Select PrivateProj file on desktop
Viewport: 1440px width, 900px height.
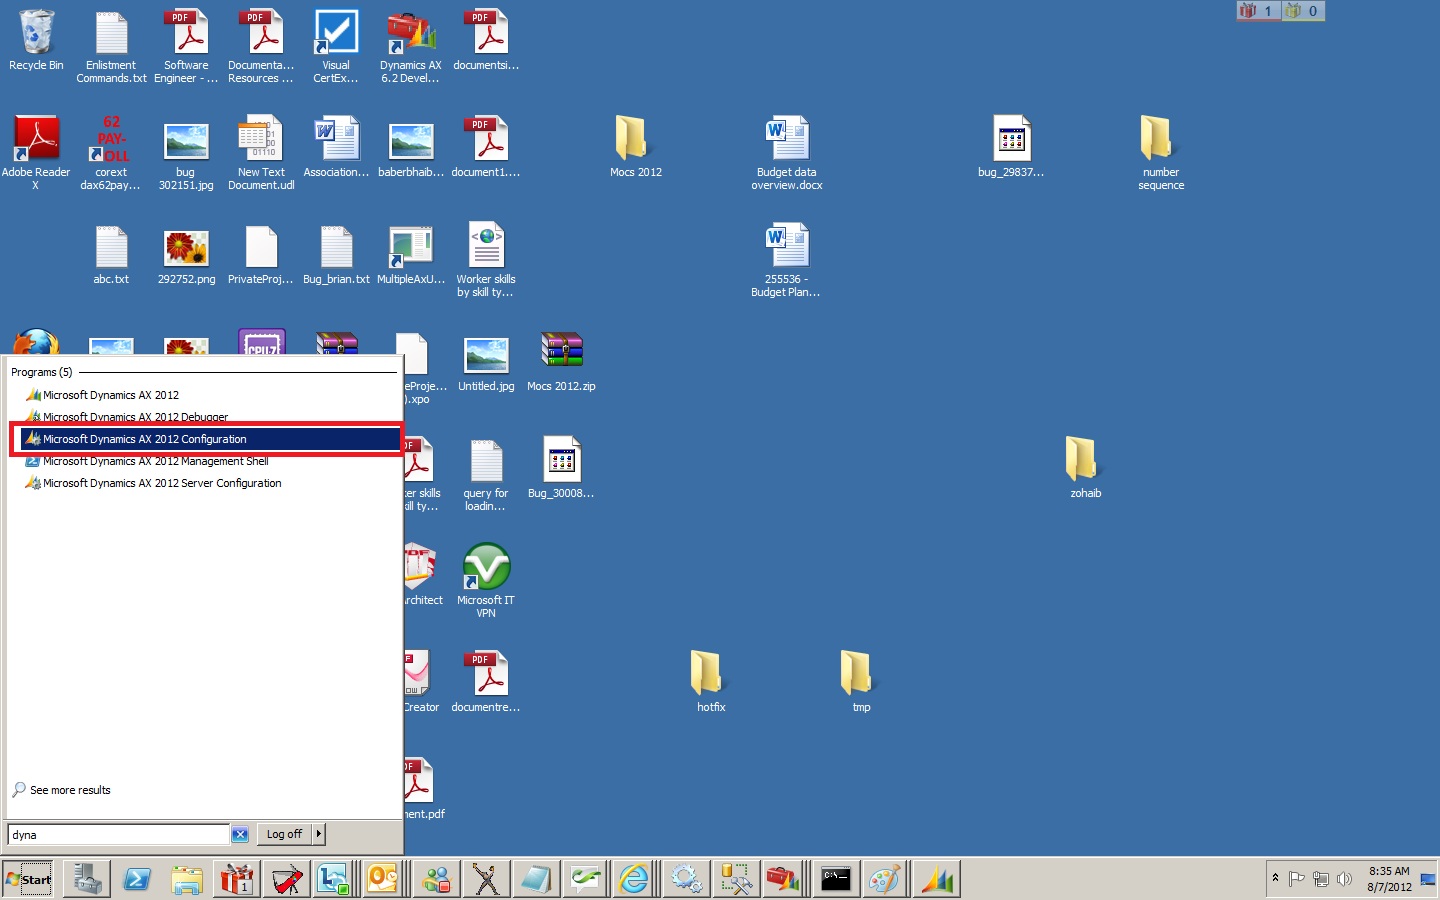261,255
